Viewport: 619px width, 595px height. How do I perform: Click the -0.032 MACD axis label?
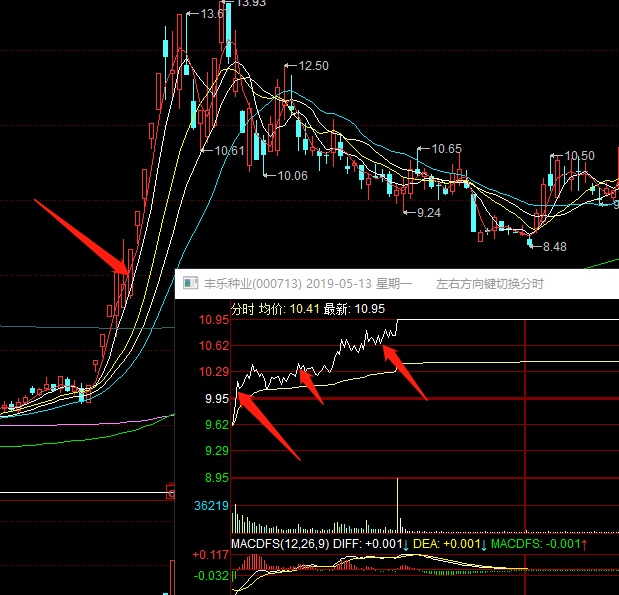[212, 576]
